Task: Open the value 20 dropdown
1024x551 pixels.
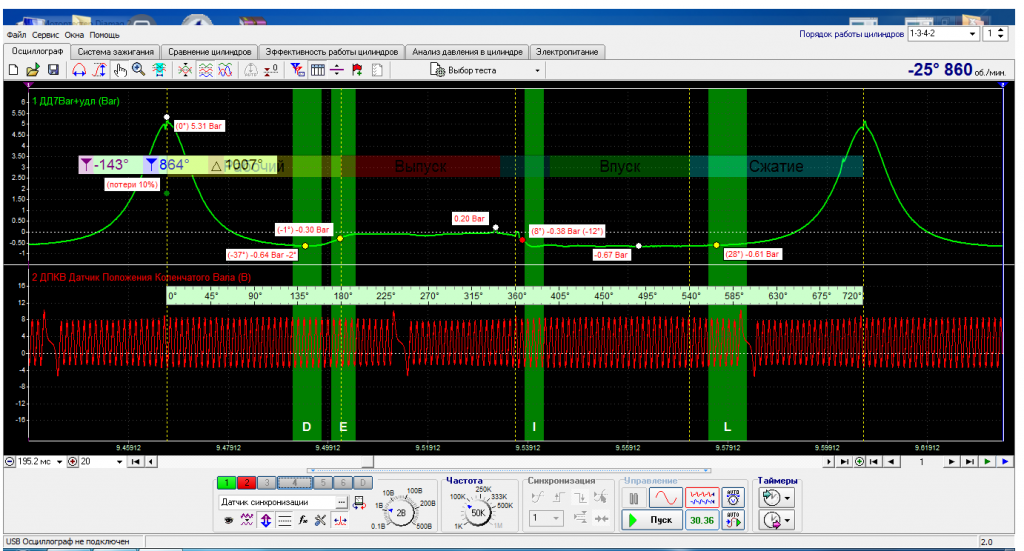Action: 120,462
